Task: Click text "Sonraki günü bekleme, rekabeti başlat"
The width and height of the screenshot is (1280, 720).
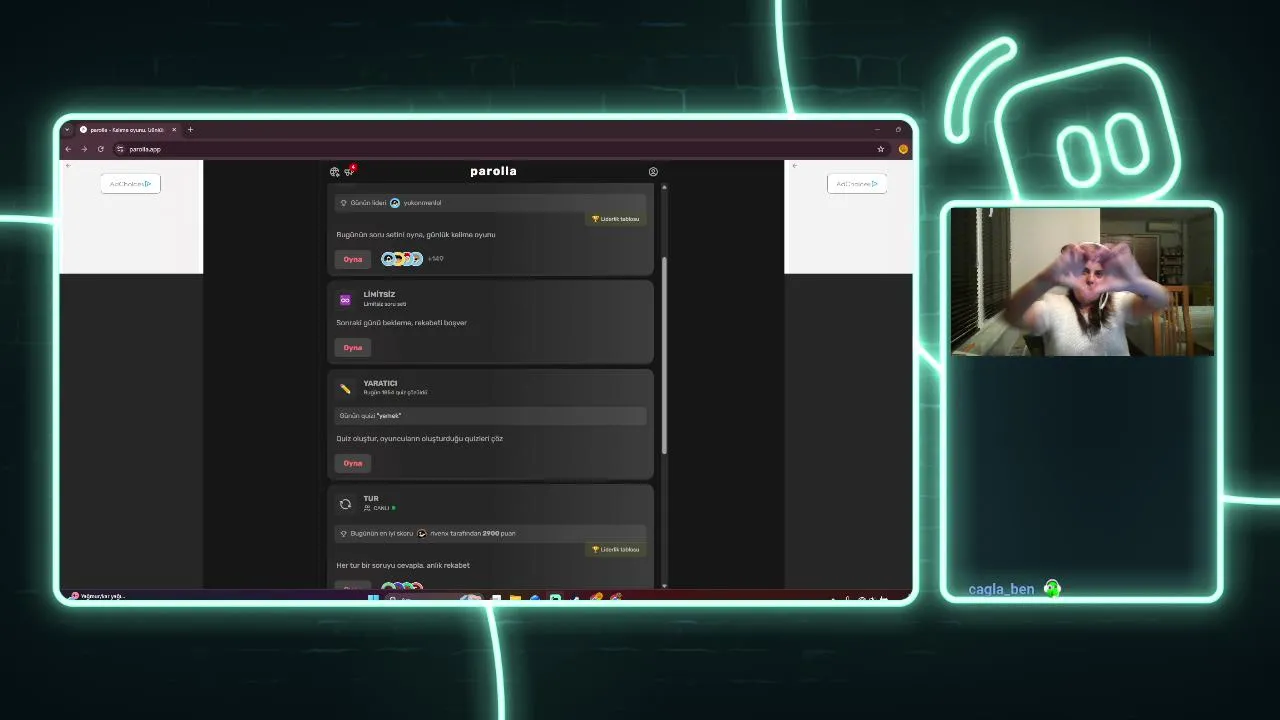Action: (401, 323)
